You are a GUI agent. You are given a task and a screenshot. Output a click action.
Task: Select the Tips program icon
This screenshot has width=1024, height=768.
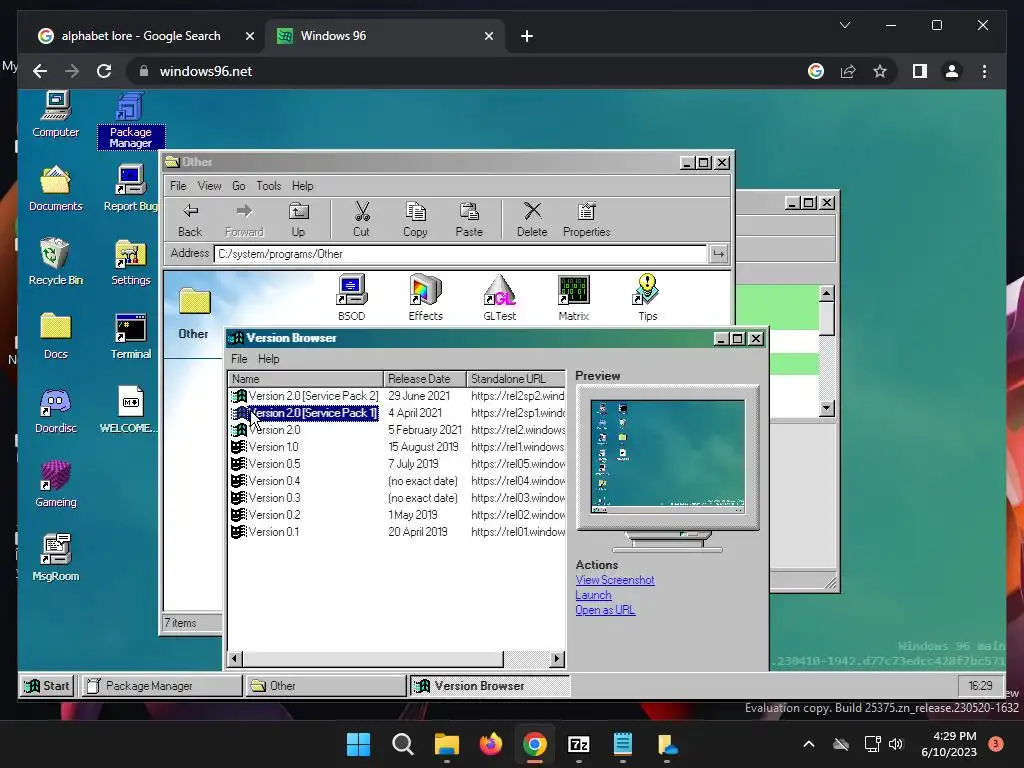point(647,298)
